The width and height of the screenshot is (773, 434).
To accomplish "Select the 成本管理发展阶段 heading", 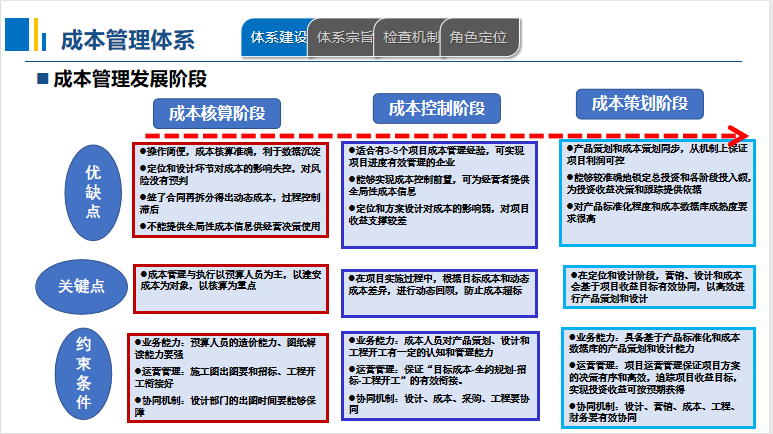I will (x=130, y=79).
